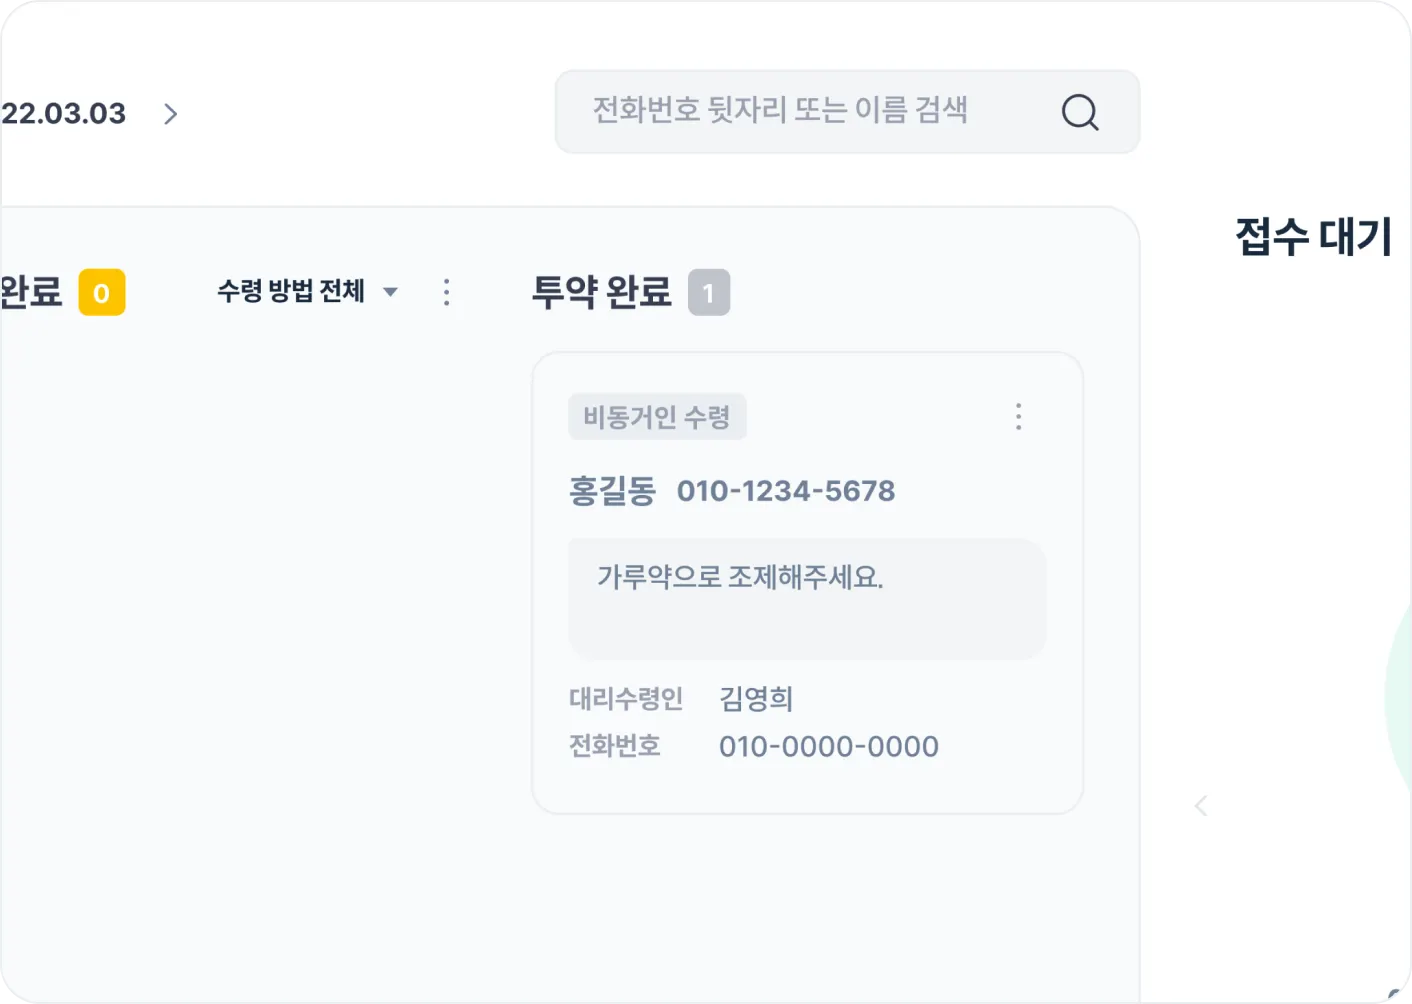The image size is (1412, 1004).
Task: Open column options menu beside 수령 방법 전체
Action: tap(446, 292)
